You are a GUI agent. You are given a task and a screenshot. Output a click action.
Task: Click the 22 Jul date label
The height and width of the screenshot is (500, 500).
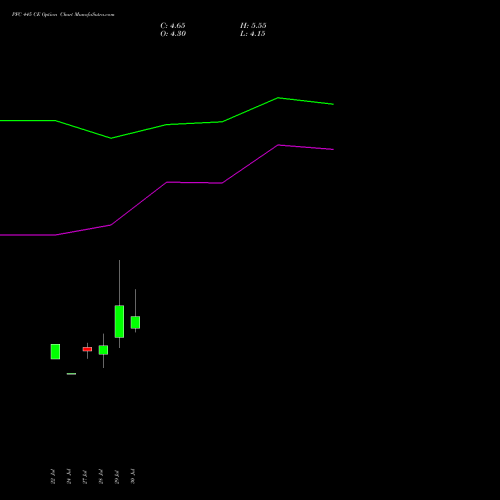click(x=53, y=477)
